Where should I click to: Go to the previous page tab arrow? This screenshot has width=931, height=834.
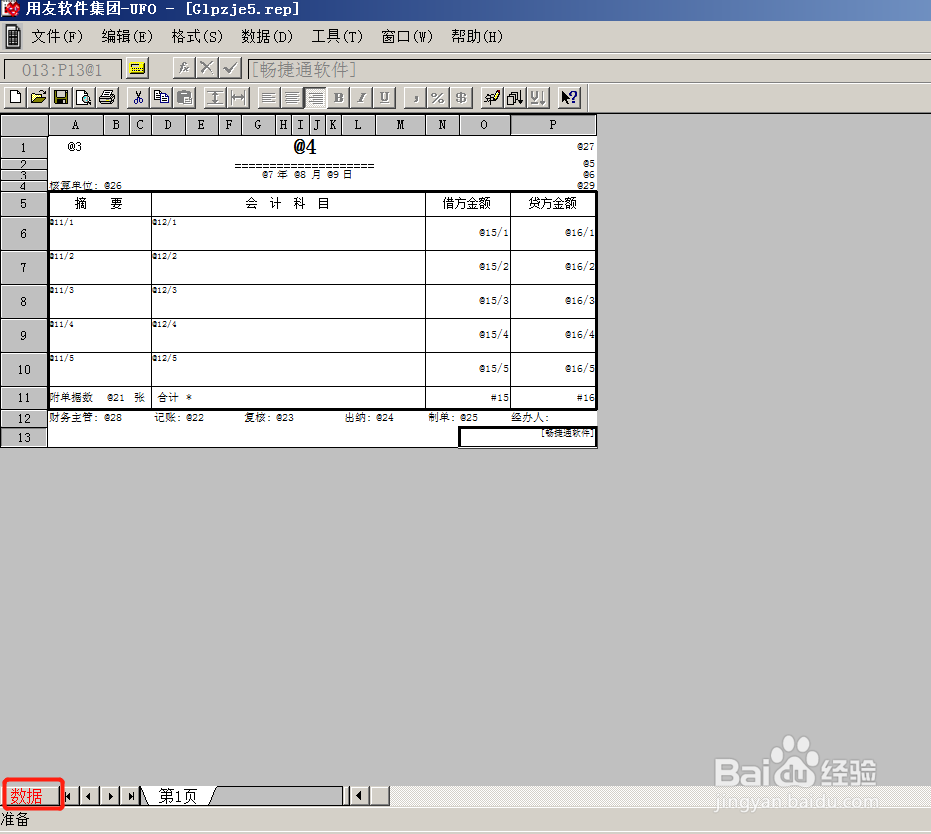pos(89,796)
